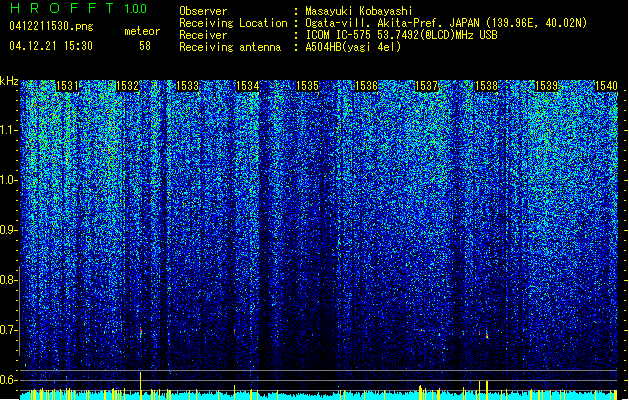
Task: Click observer name Masayuki Kobayashi
Action: coord(359,11)
